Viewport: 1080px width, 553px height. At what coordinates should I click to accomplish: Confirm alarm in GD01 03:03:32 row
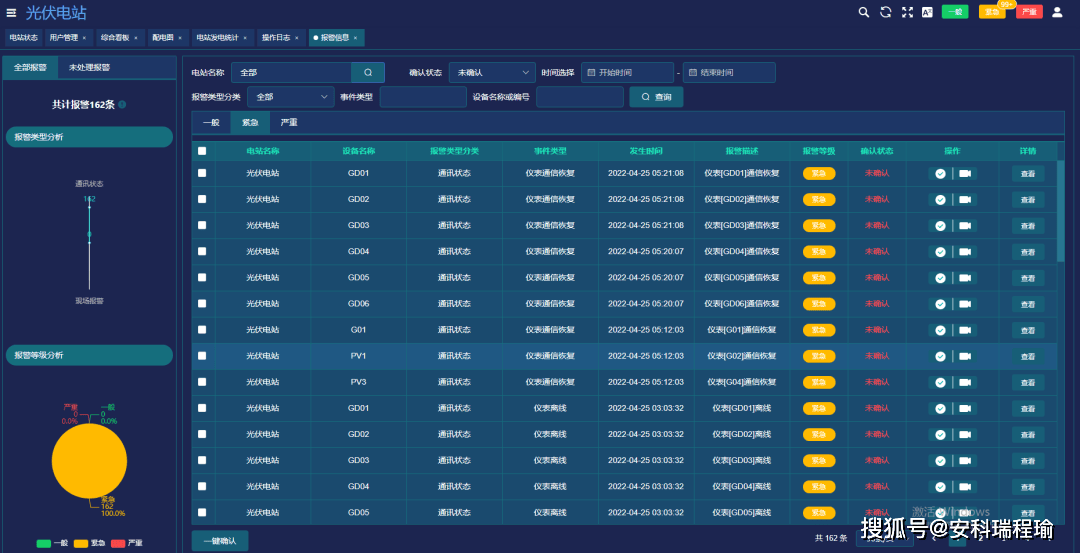coord(940,408)
